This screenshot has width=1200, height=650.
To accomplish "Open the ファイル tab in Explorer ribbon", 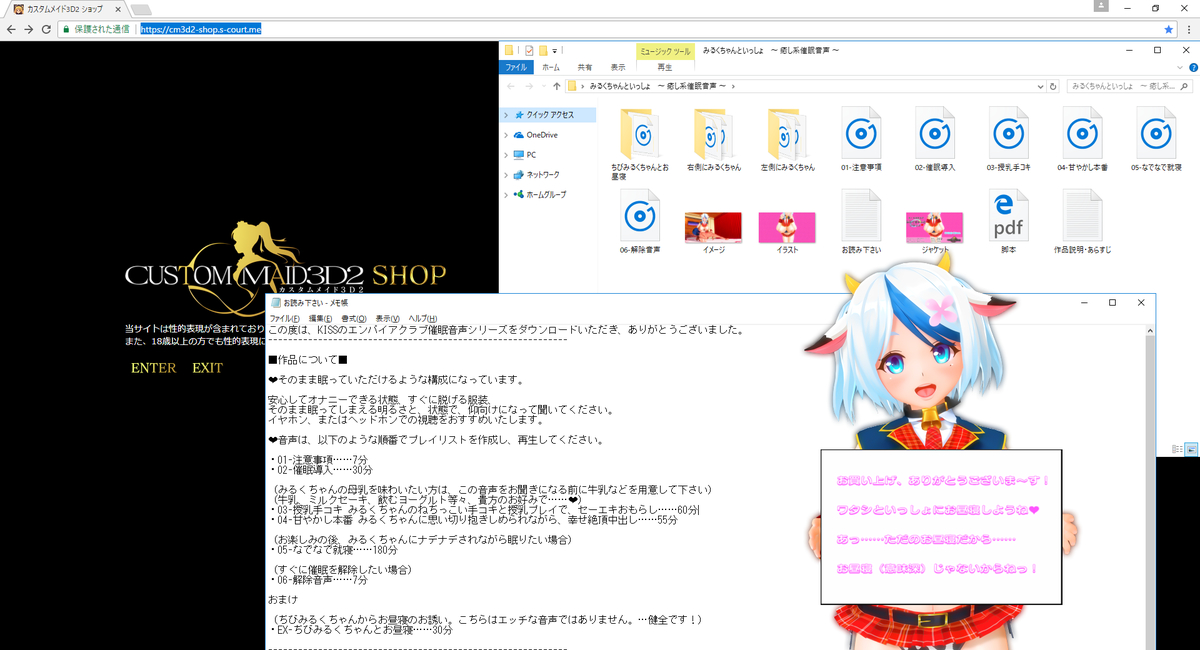I will point(516,67).
